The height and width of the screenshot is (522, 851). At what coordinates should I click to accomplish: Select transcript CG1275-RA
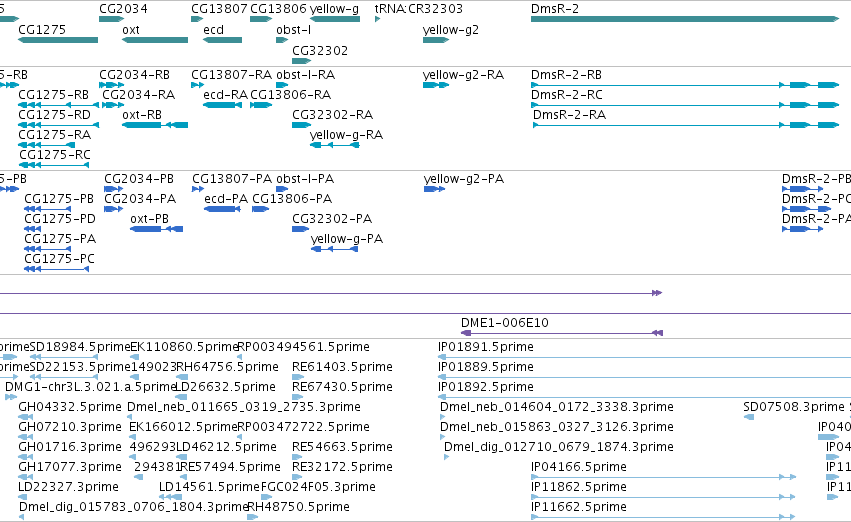(47, 145)
